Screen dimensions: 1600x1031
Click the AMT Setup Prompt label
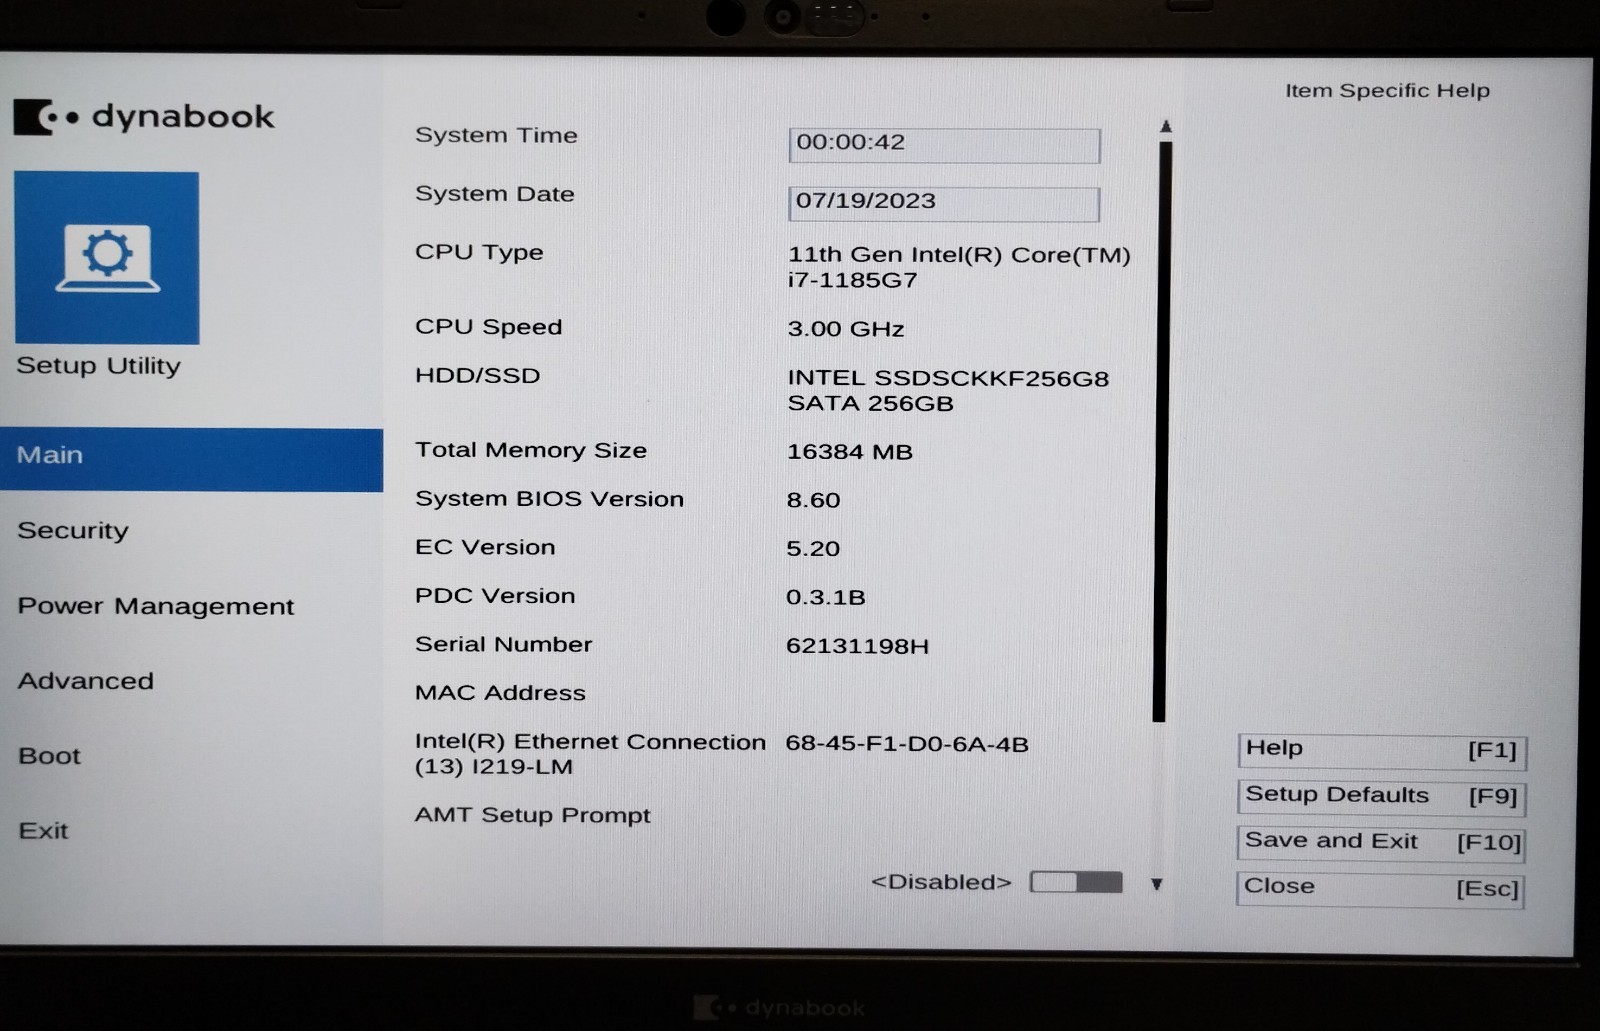pos(532,815)
